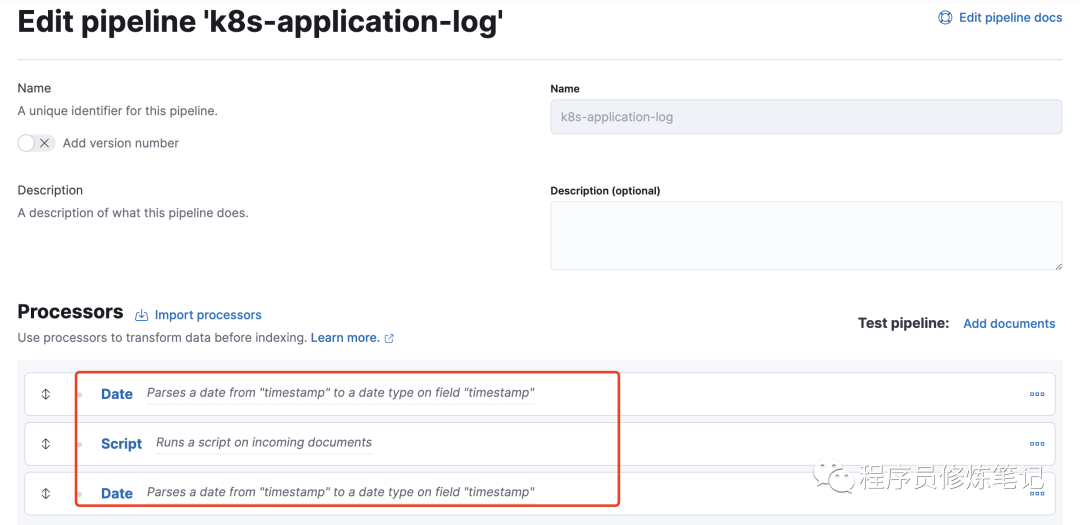Open the Script processor
This screenshot has height=525, width=1080.
(121, 443)
